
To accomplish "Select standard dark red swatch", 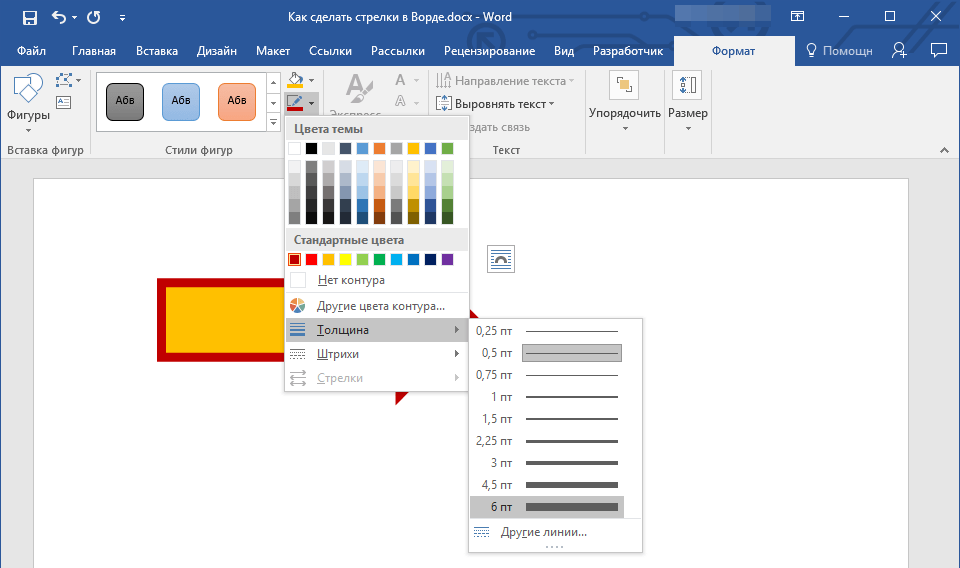I will 294,260.
